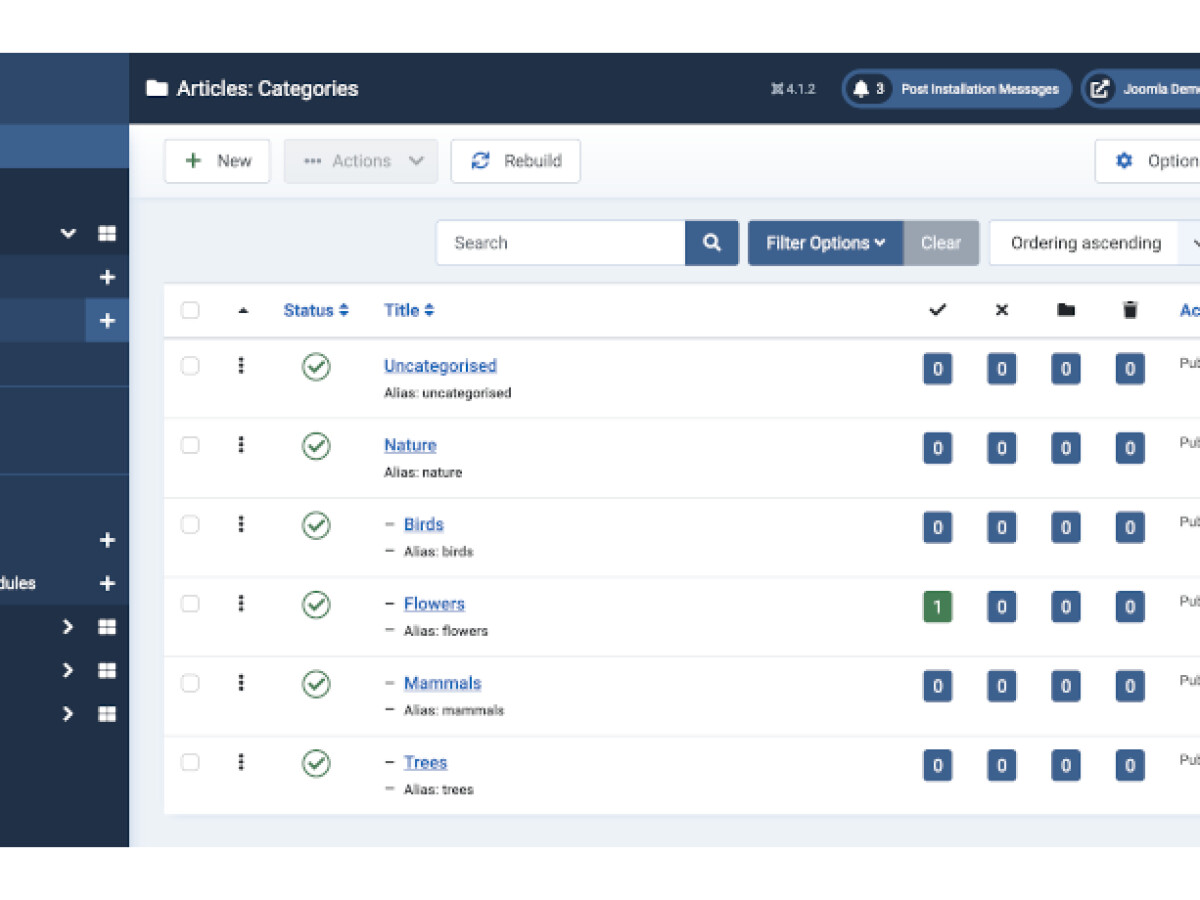
Task: Toggle published status of Nature
Action: (x=316, y=446)
